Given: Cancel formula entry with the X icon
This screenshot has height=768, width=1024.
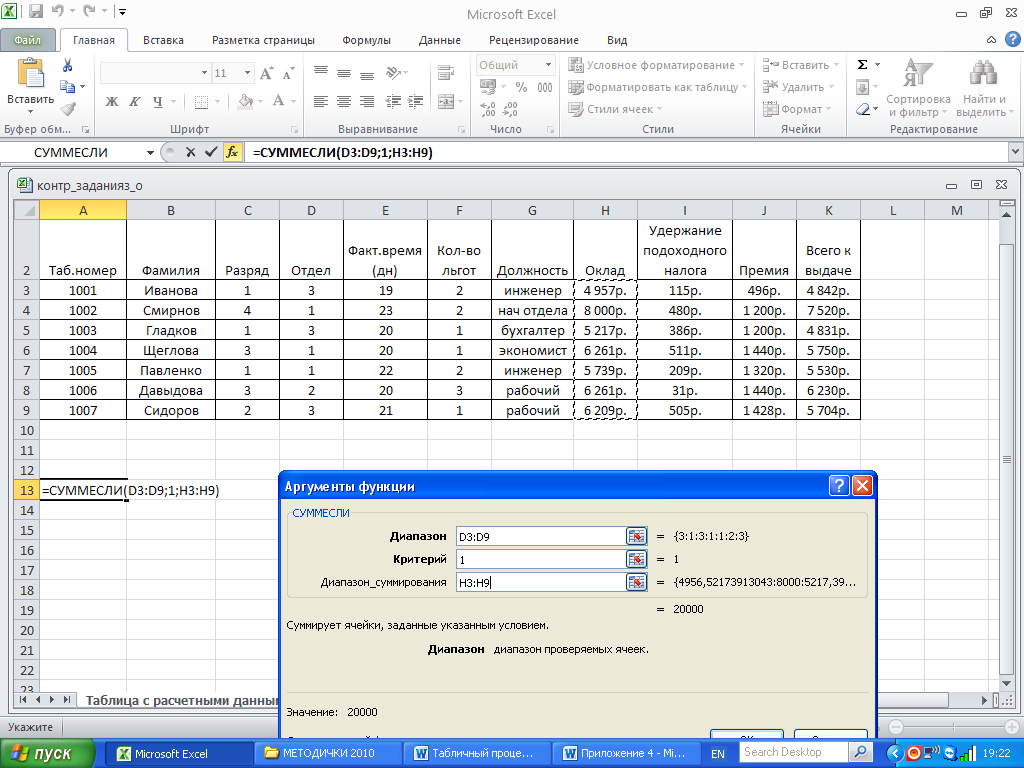Looking at the screenshot, I should pyautogui.click(x=190, y=152).
